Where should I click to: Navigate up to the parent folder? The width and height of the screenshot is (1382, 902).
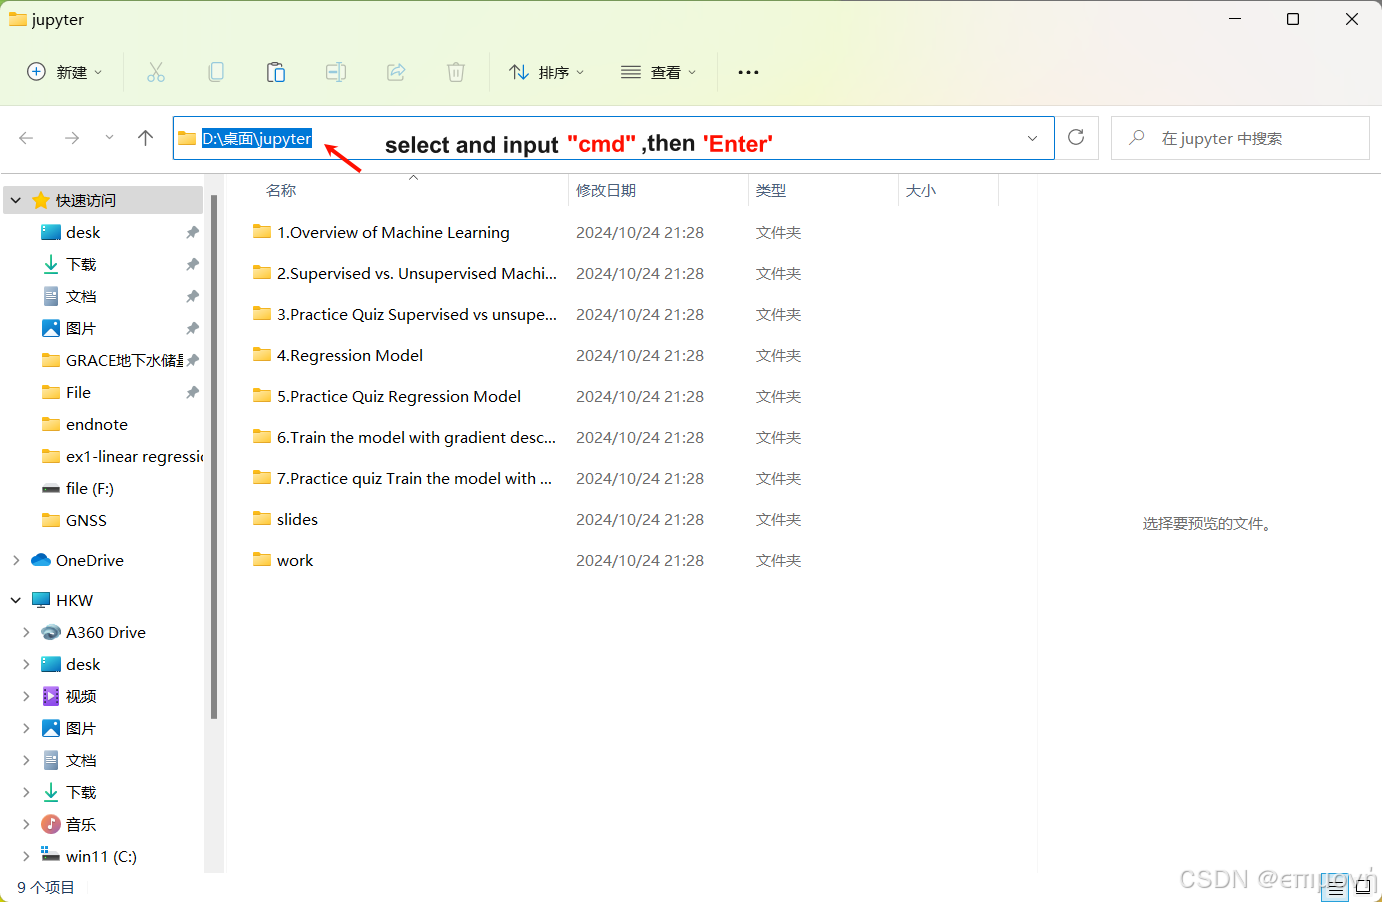(145, 138)
